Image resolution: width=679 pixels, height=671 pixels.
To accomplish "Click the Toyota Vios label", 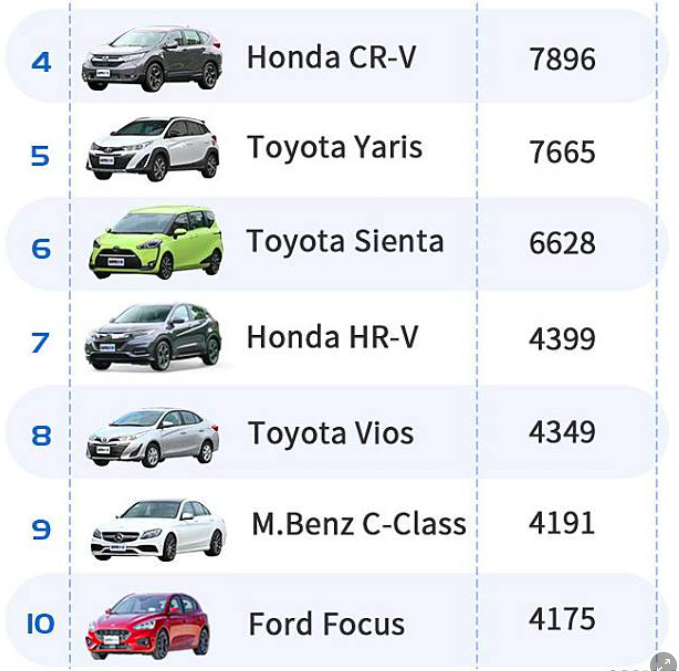I will pos(330,434).
